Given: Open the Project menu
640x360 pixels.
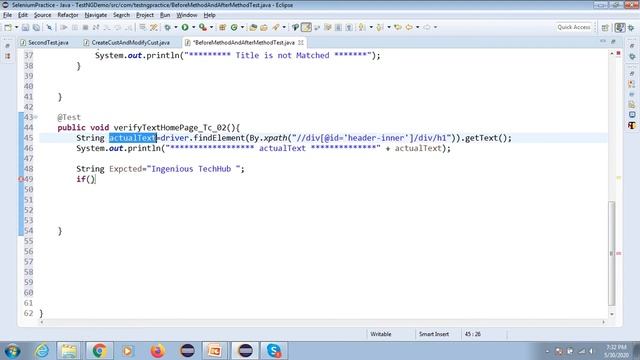Looking at the screenshot, I should click(145, 15).
